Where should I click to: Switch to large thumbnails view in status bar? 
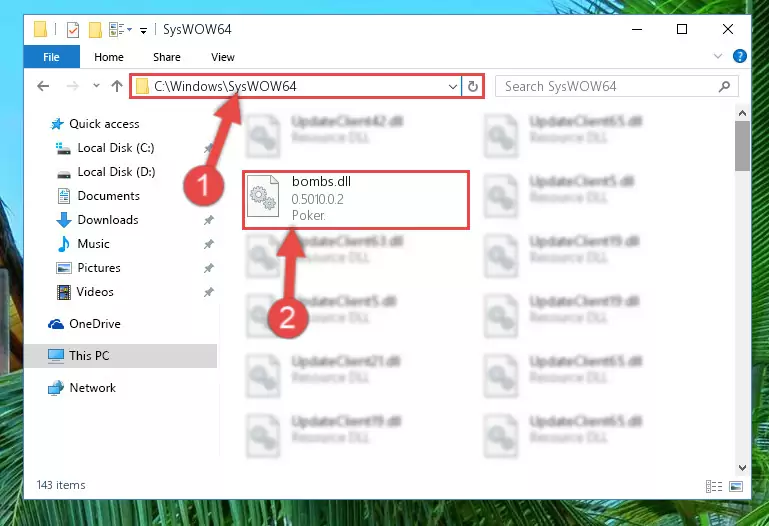click(x=736, y=486)
